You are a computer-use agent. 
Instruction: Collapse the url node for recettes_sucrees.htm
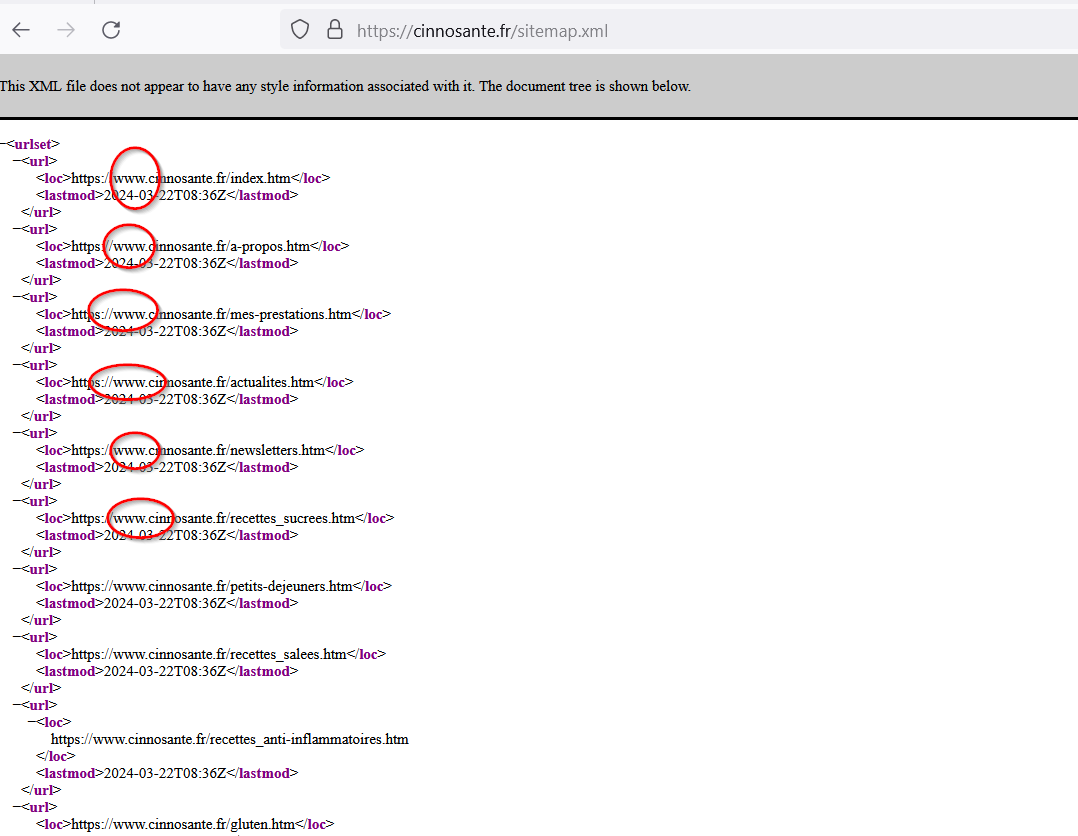pos(17,501)
